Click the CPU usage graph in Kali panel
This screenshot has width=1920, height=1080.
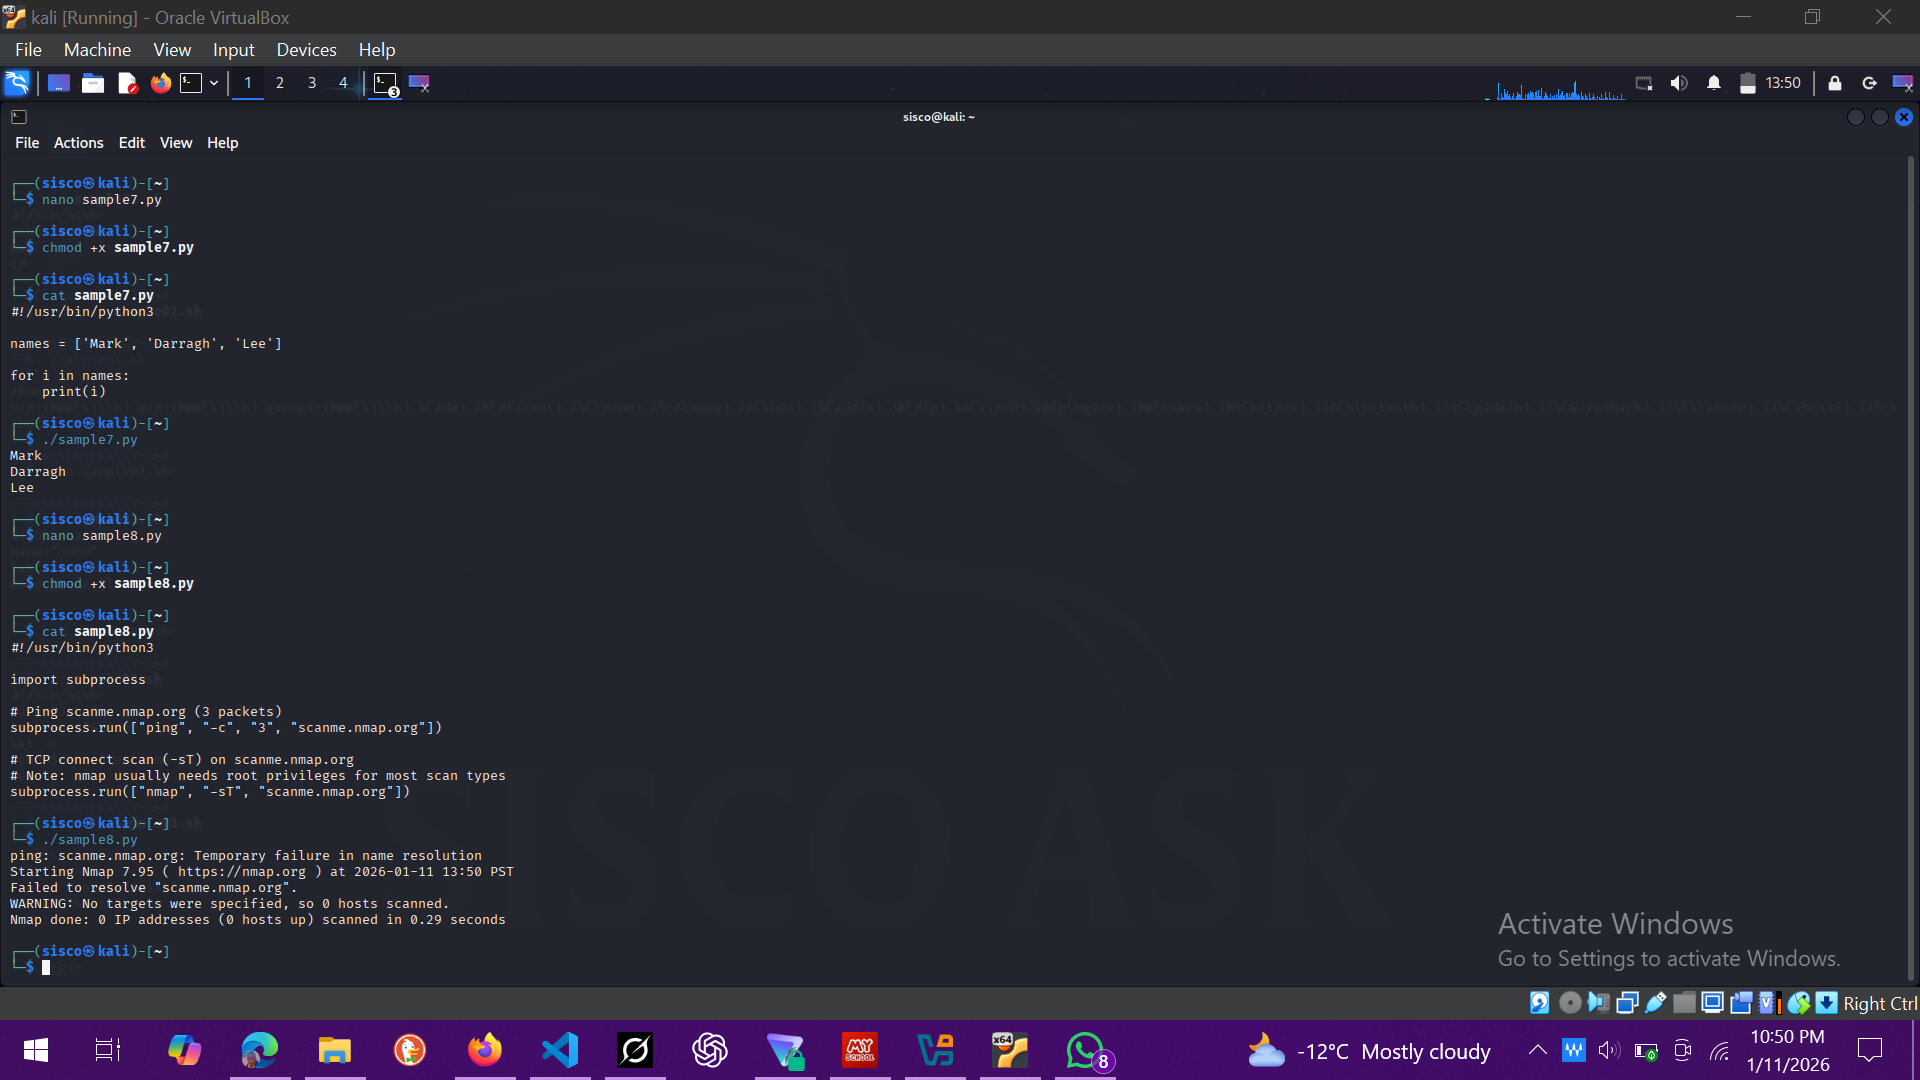click(x=1560, y=88)
